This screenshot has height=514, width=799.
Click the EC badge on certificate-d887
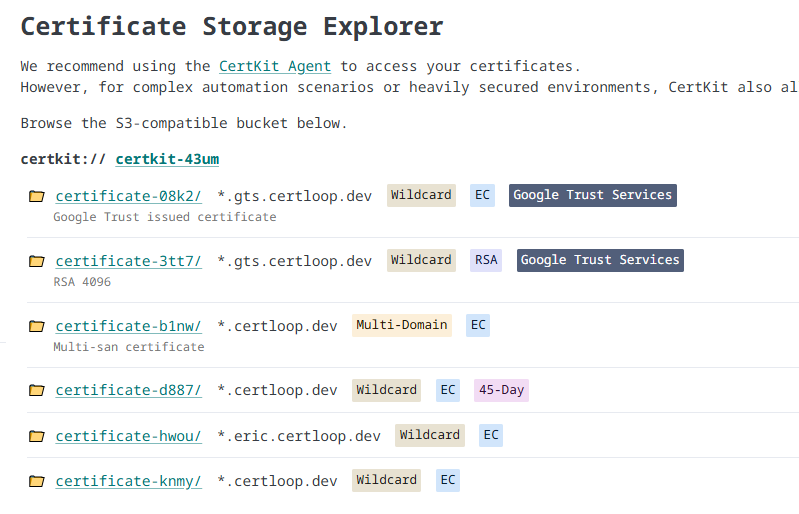448,390
